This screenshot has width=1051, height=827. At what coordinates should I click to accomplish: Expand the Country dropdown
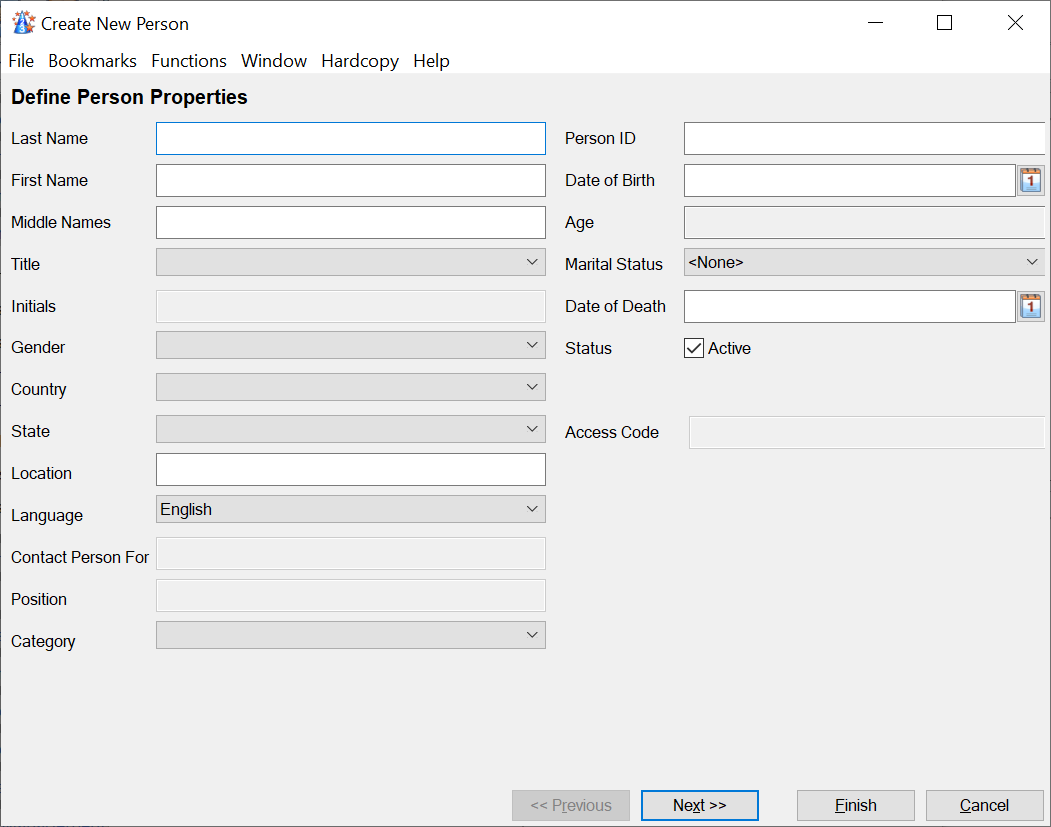point(350,388)
